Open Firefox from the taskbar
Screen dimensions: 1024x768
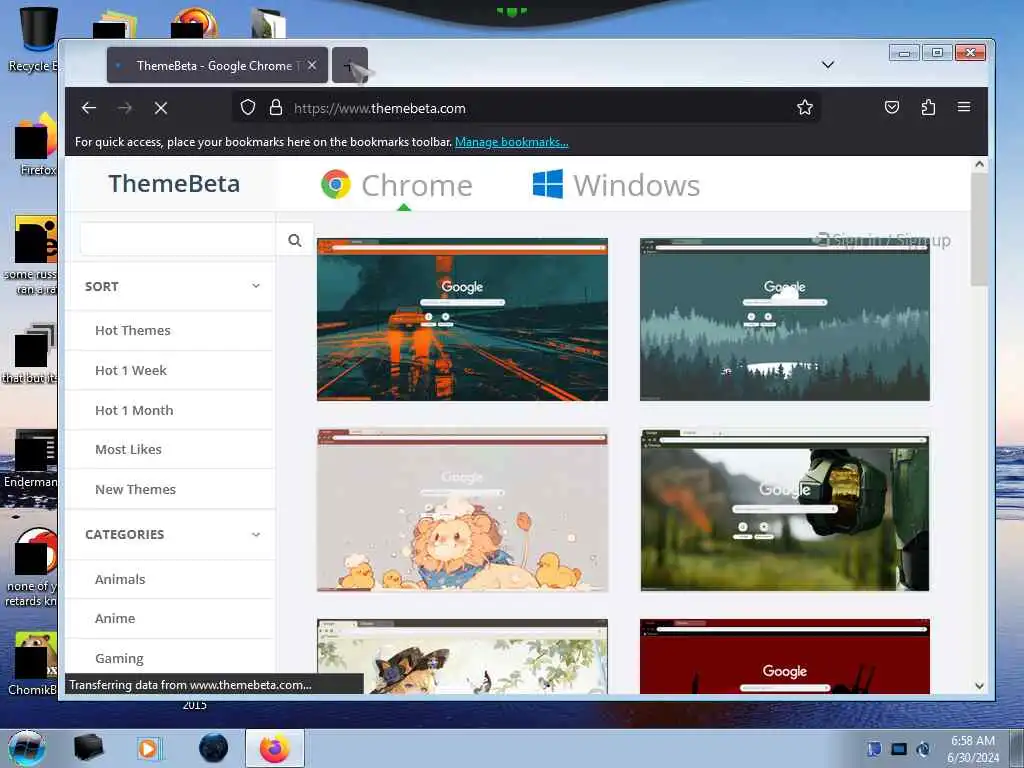point(275,748)
